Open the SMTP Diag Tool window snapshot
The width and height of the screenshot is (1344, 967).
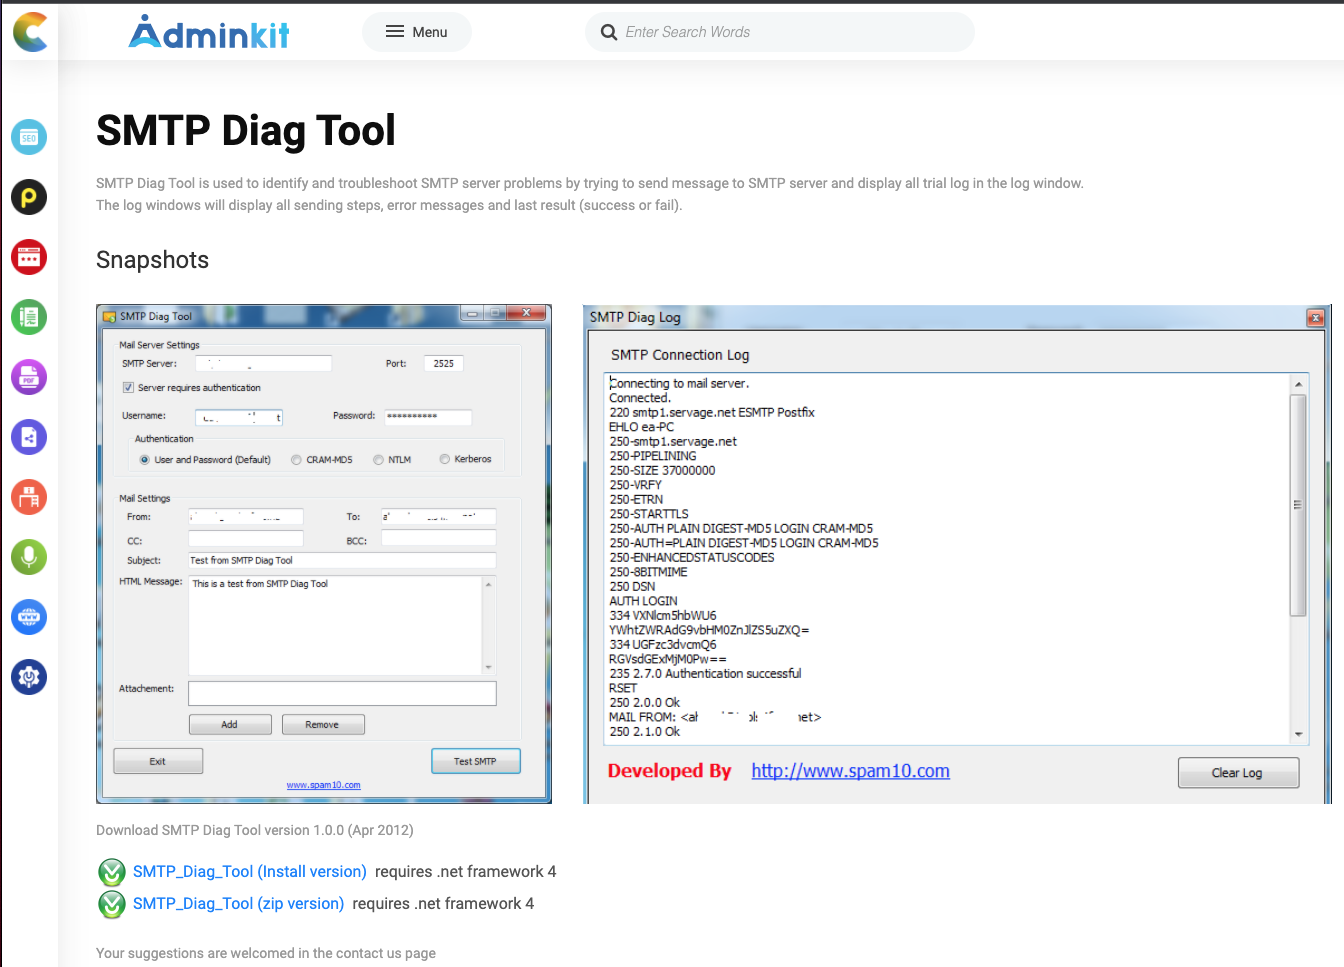(324, 554)
